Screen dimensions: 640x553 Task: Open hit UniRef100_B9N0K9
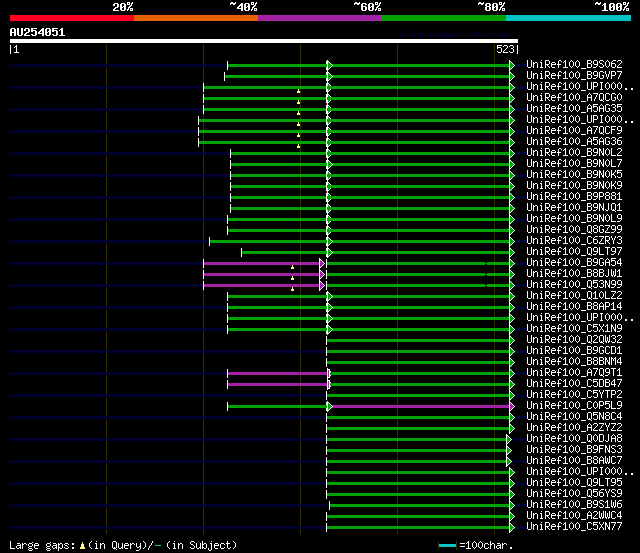click(x=574, y=186)
